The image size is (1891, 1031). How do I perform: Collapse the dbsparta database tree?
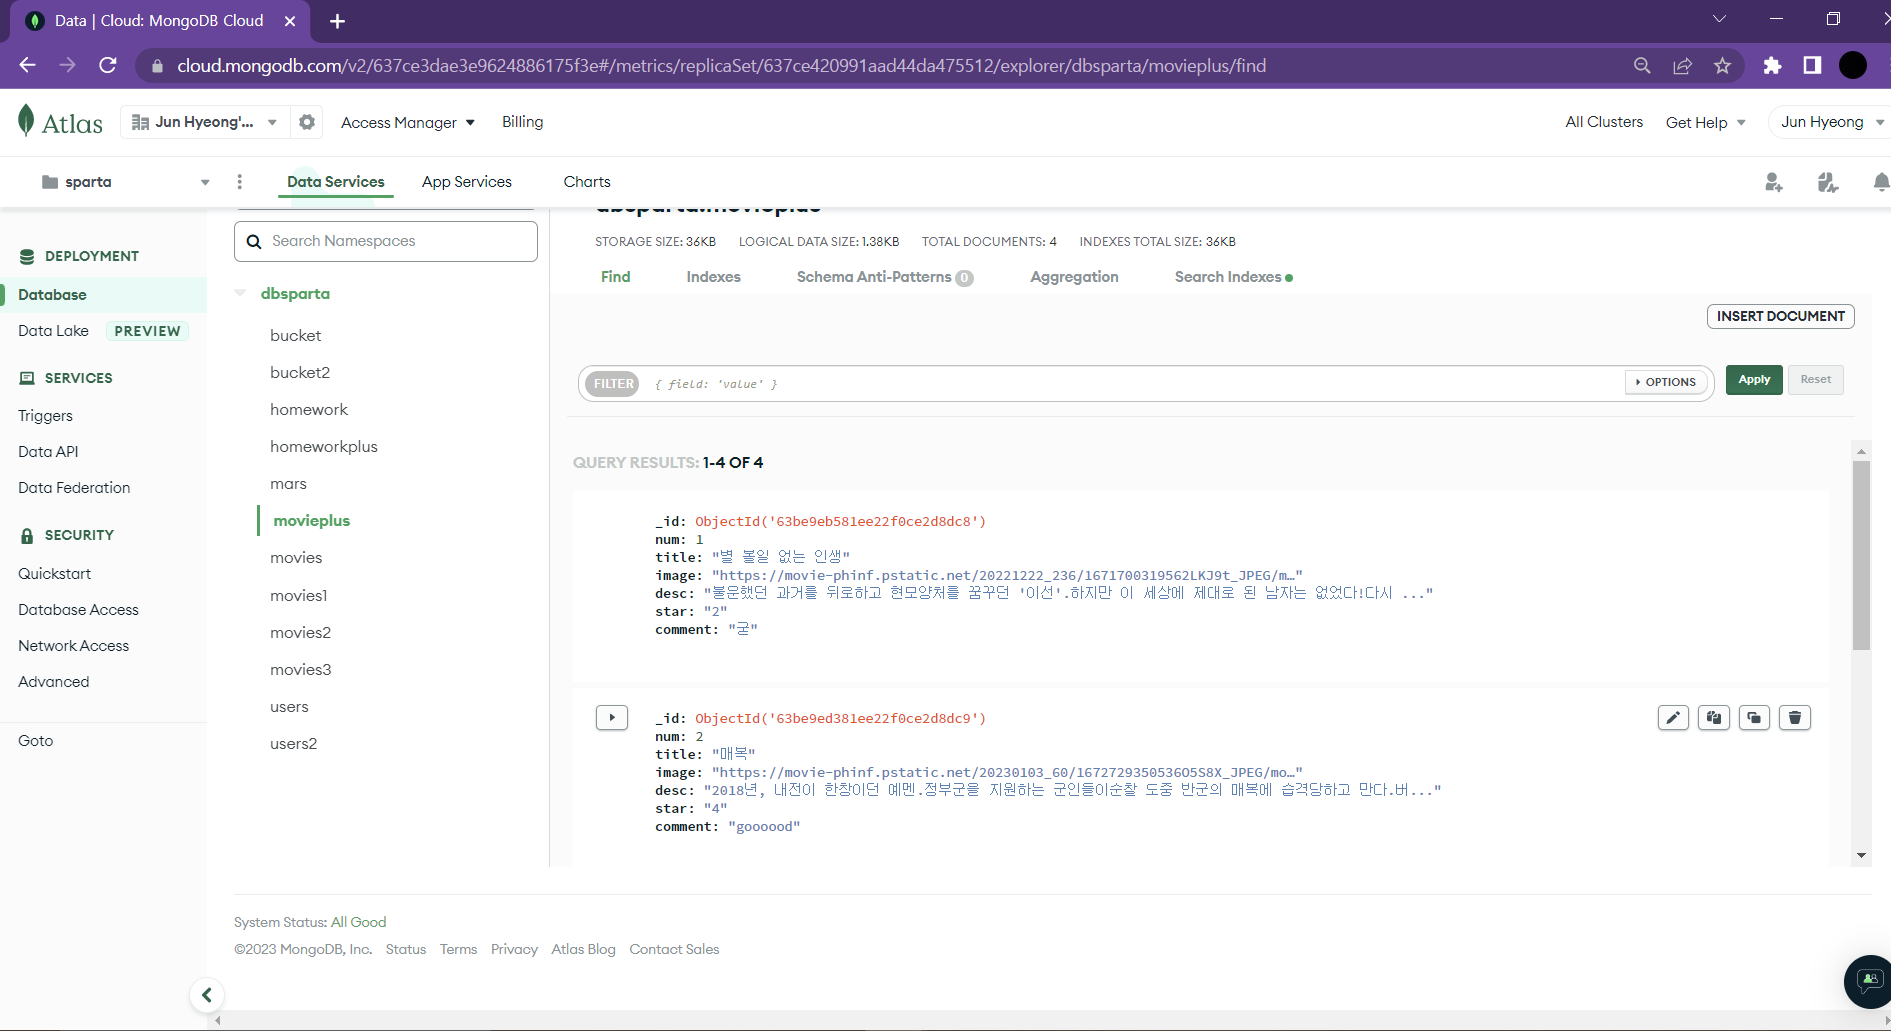click(240, 293)
